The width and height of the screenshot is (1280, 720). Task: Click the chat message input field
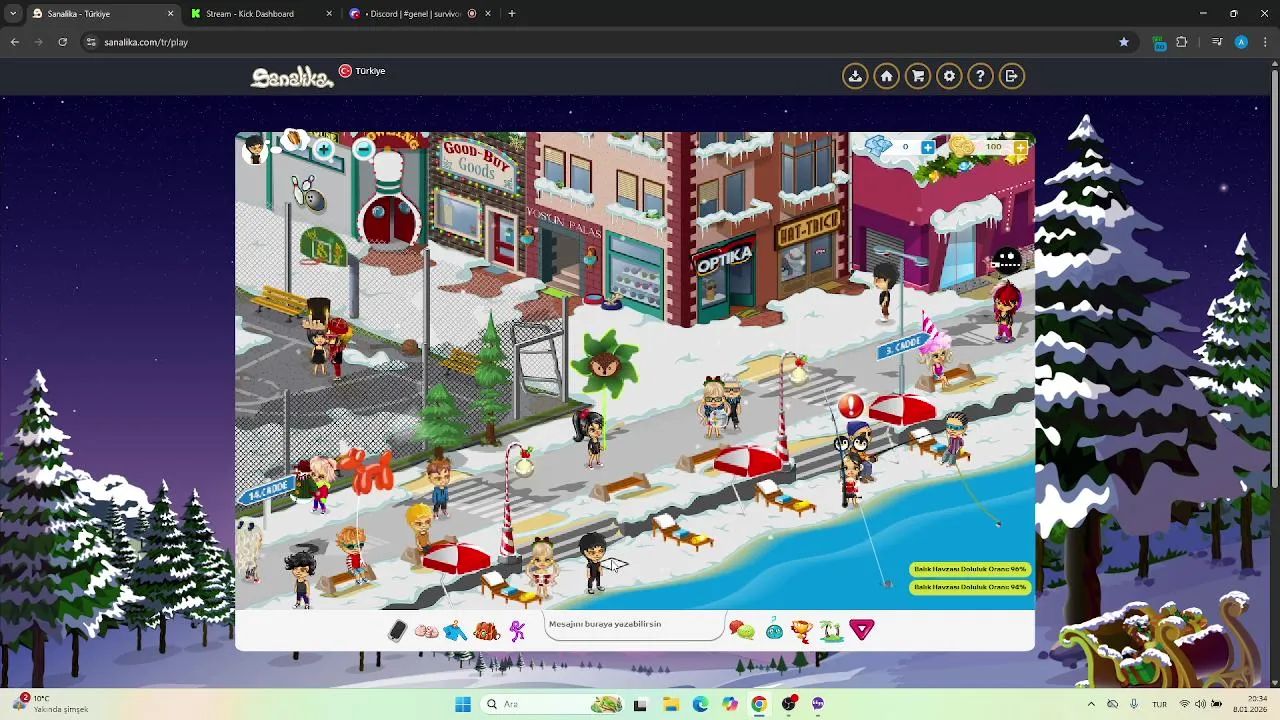(635, 625)
